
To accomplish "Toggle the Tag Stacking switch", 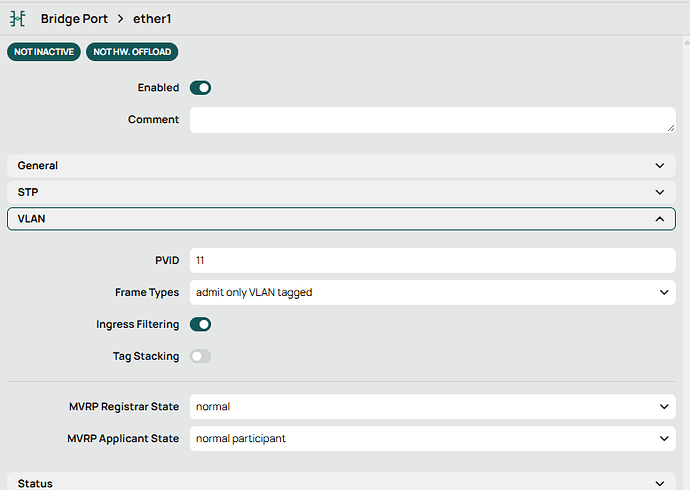I will pos(200,356).
